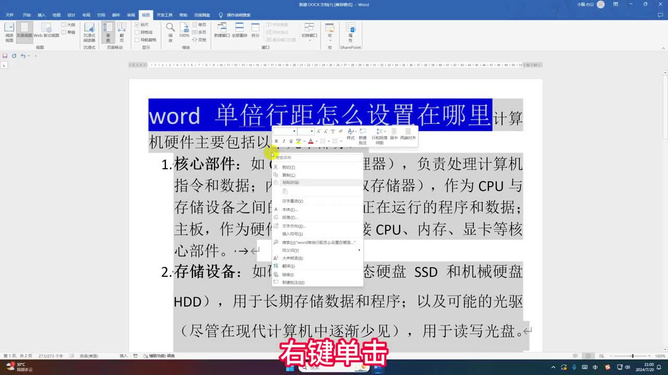Apply Bold from mini toolbar
Screen dimensions: 668x375
pos(276,141)
